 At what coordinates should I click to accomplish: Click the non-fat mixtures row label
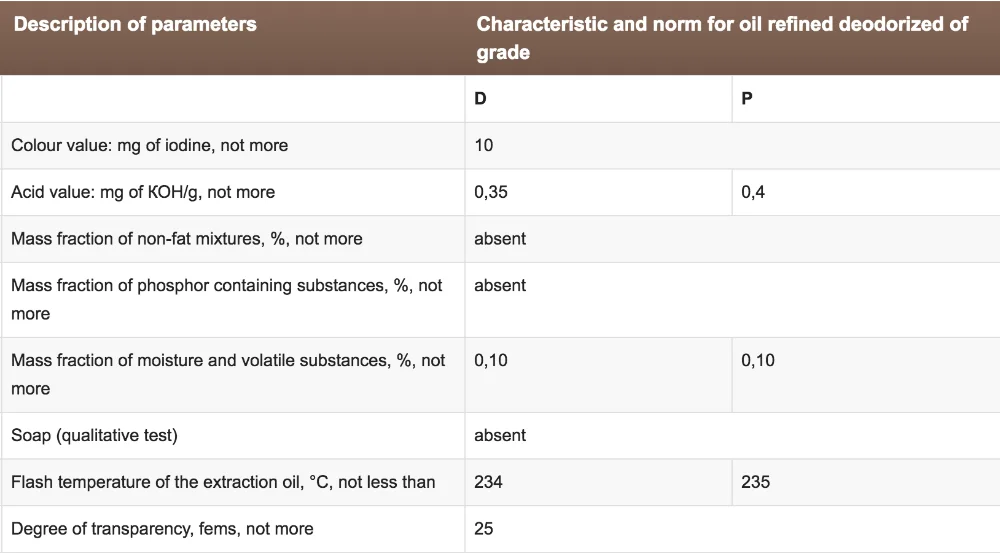click(187, 239)
